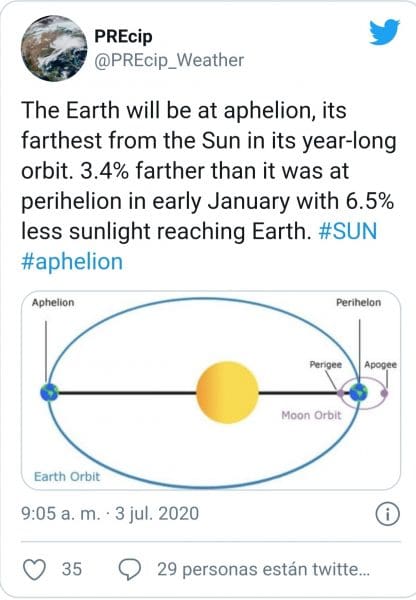This screenshot has width=416, height=600.
Task: Click the Earth at Aphelion position
Action: point(49,393)
